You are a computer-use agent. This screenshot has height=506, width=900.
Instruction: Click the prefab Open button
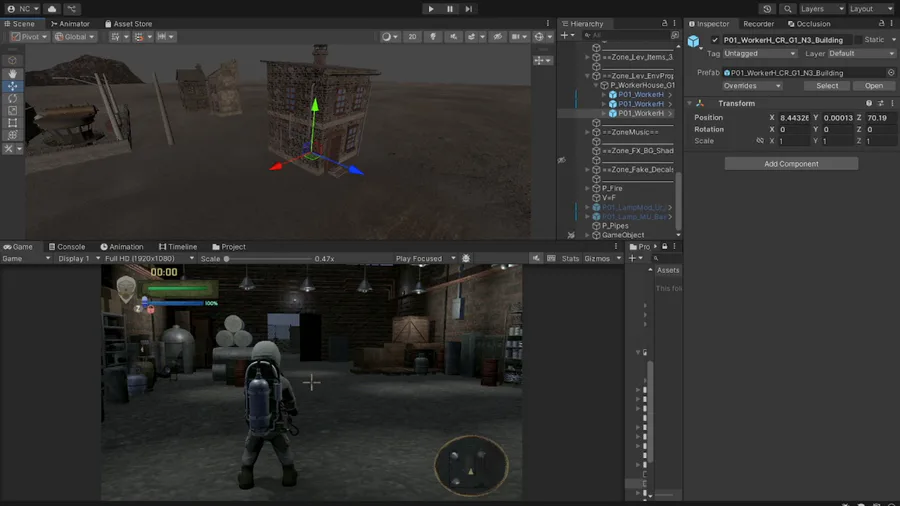click(874, 85)
